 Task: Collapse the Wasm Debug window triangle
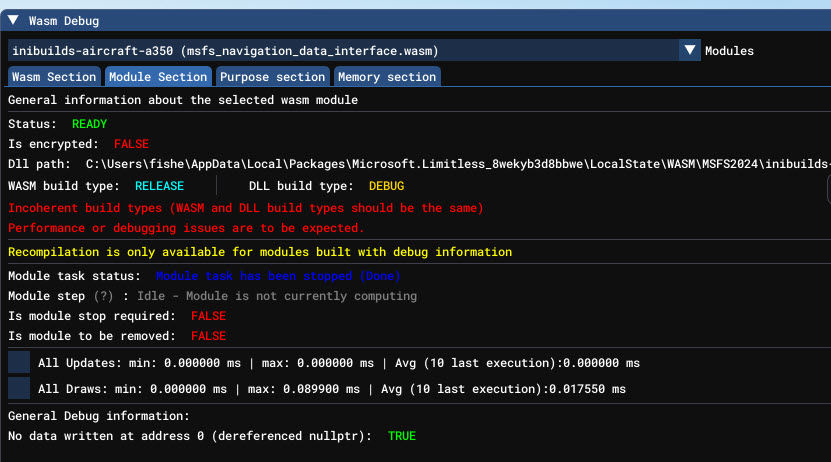[13, 20]
